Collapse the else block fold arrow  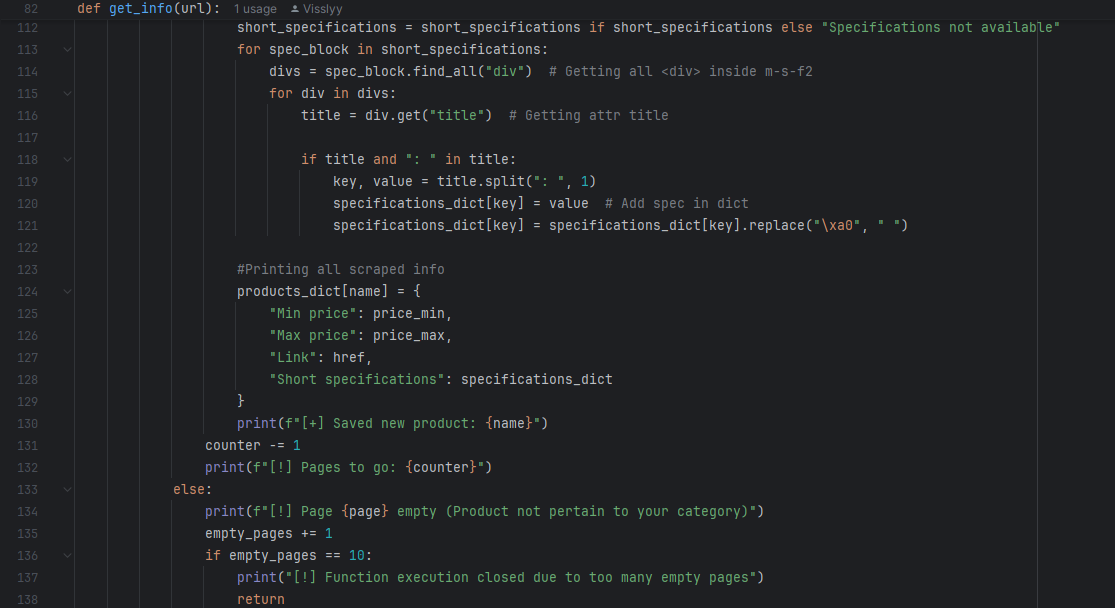[x=67, y=490]
